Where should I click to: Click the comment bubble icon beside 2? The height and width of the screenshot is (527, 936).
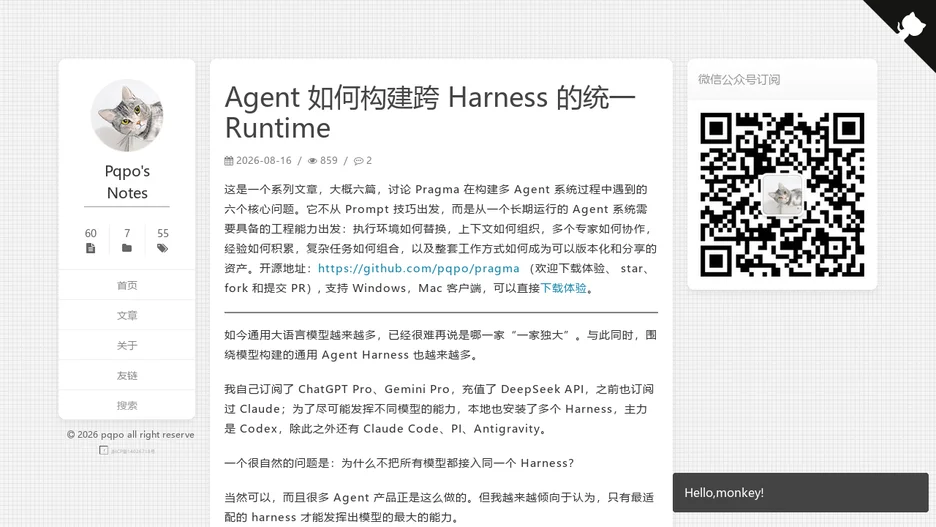358,161
